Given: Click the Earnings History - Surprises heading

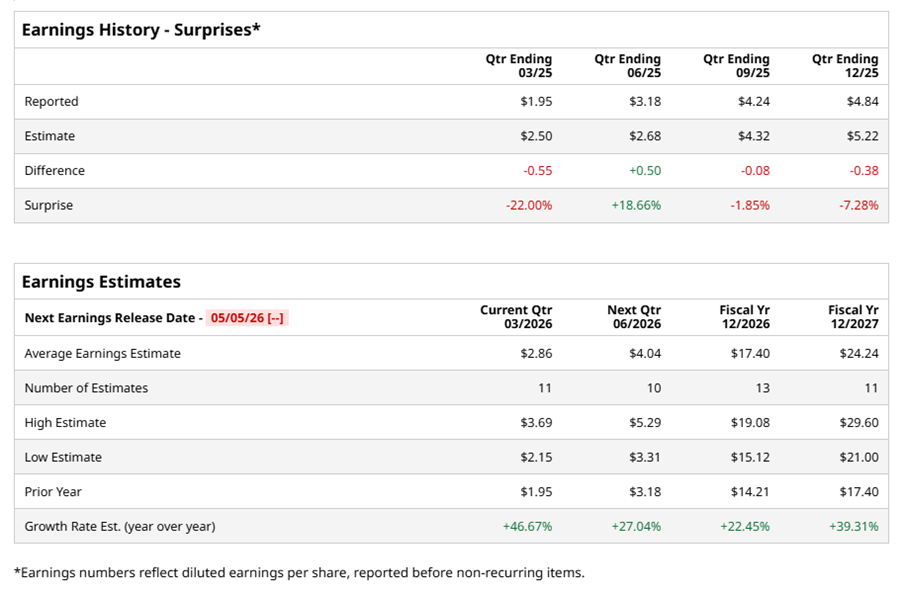Looking at the screenshot, I should click(x=141, y=30).
